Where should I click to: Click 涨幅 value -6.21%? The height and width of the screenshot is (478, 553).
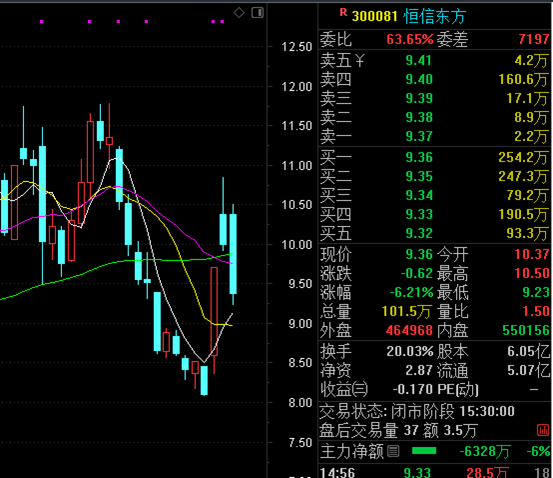click(x=411, y=292)
